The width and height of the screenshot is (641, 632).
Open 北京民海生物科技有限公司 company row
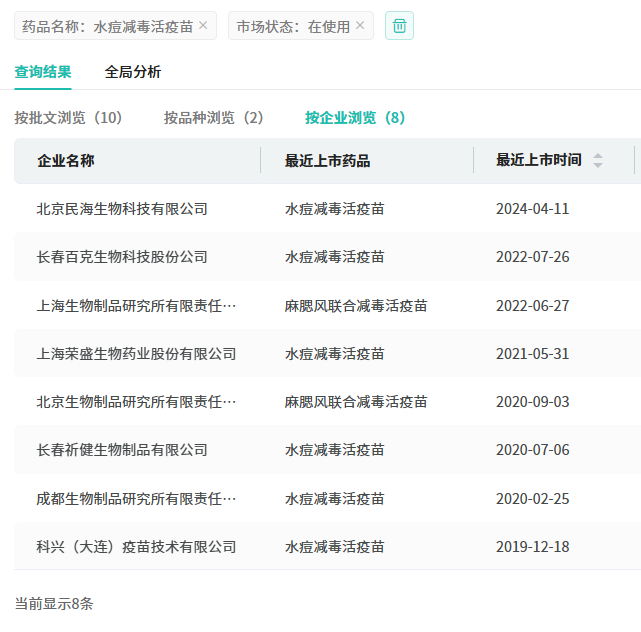click(122, 209)
